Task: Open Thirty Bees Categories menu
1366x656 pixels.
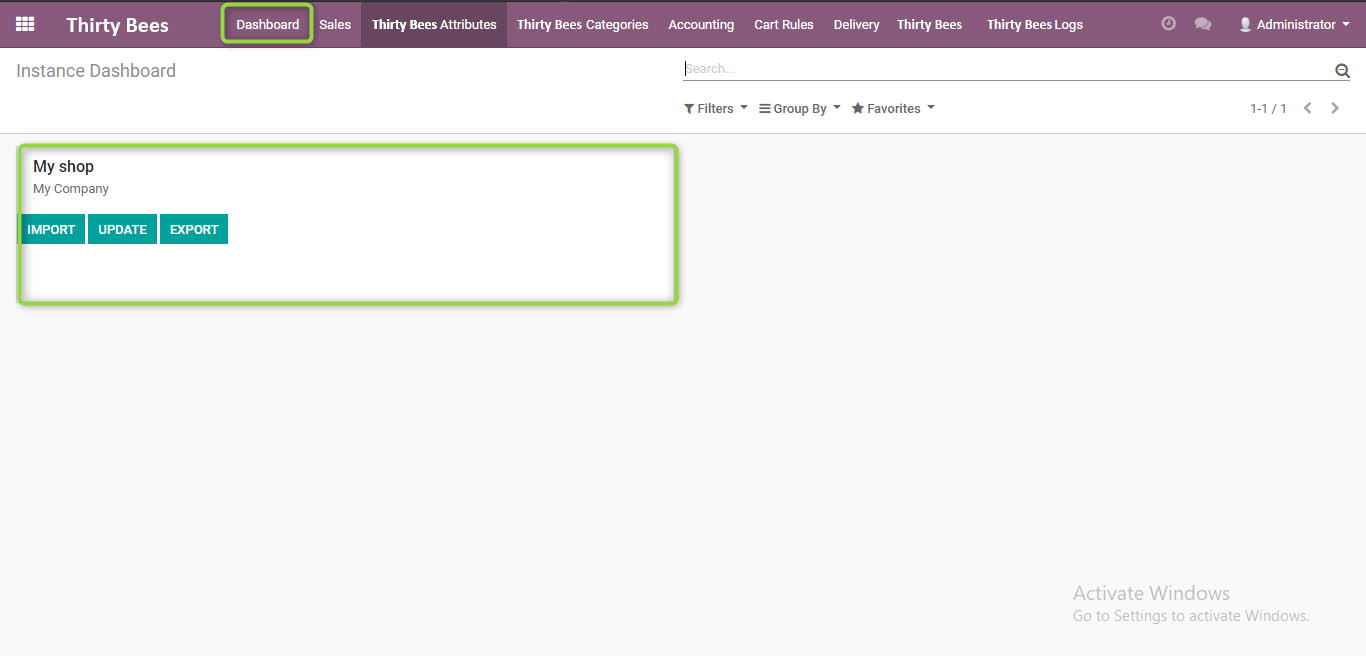Action: click(582, 24)
